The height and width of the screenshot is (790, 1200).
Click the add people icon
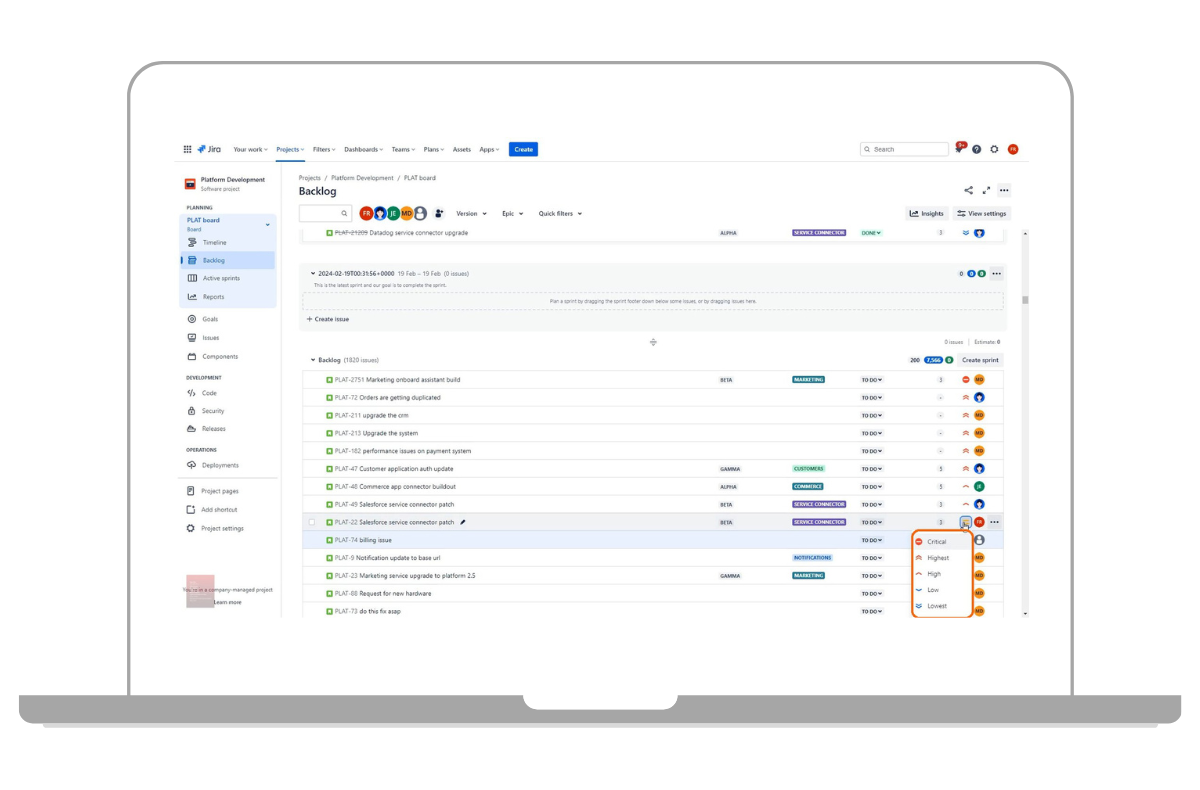438,213
